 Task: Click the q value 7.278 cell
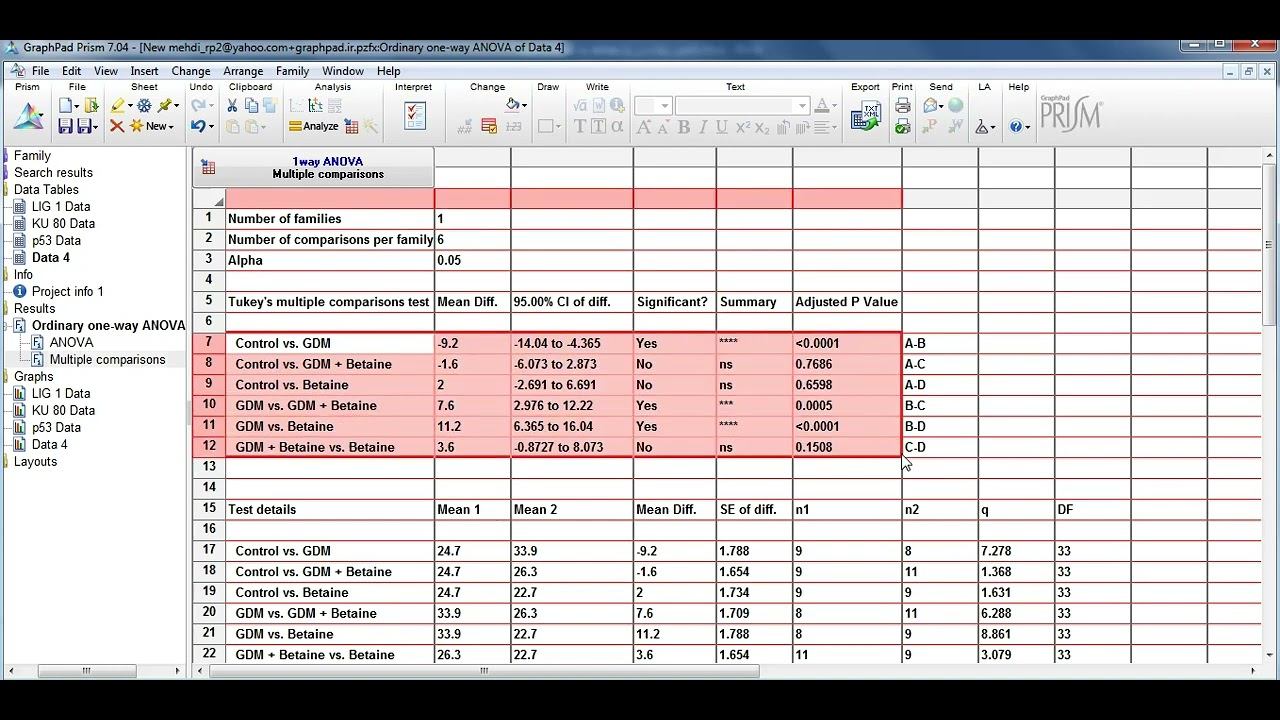[x=1016, y=551]
